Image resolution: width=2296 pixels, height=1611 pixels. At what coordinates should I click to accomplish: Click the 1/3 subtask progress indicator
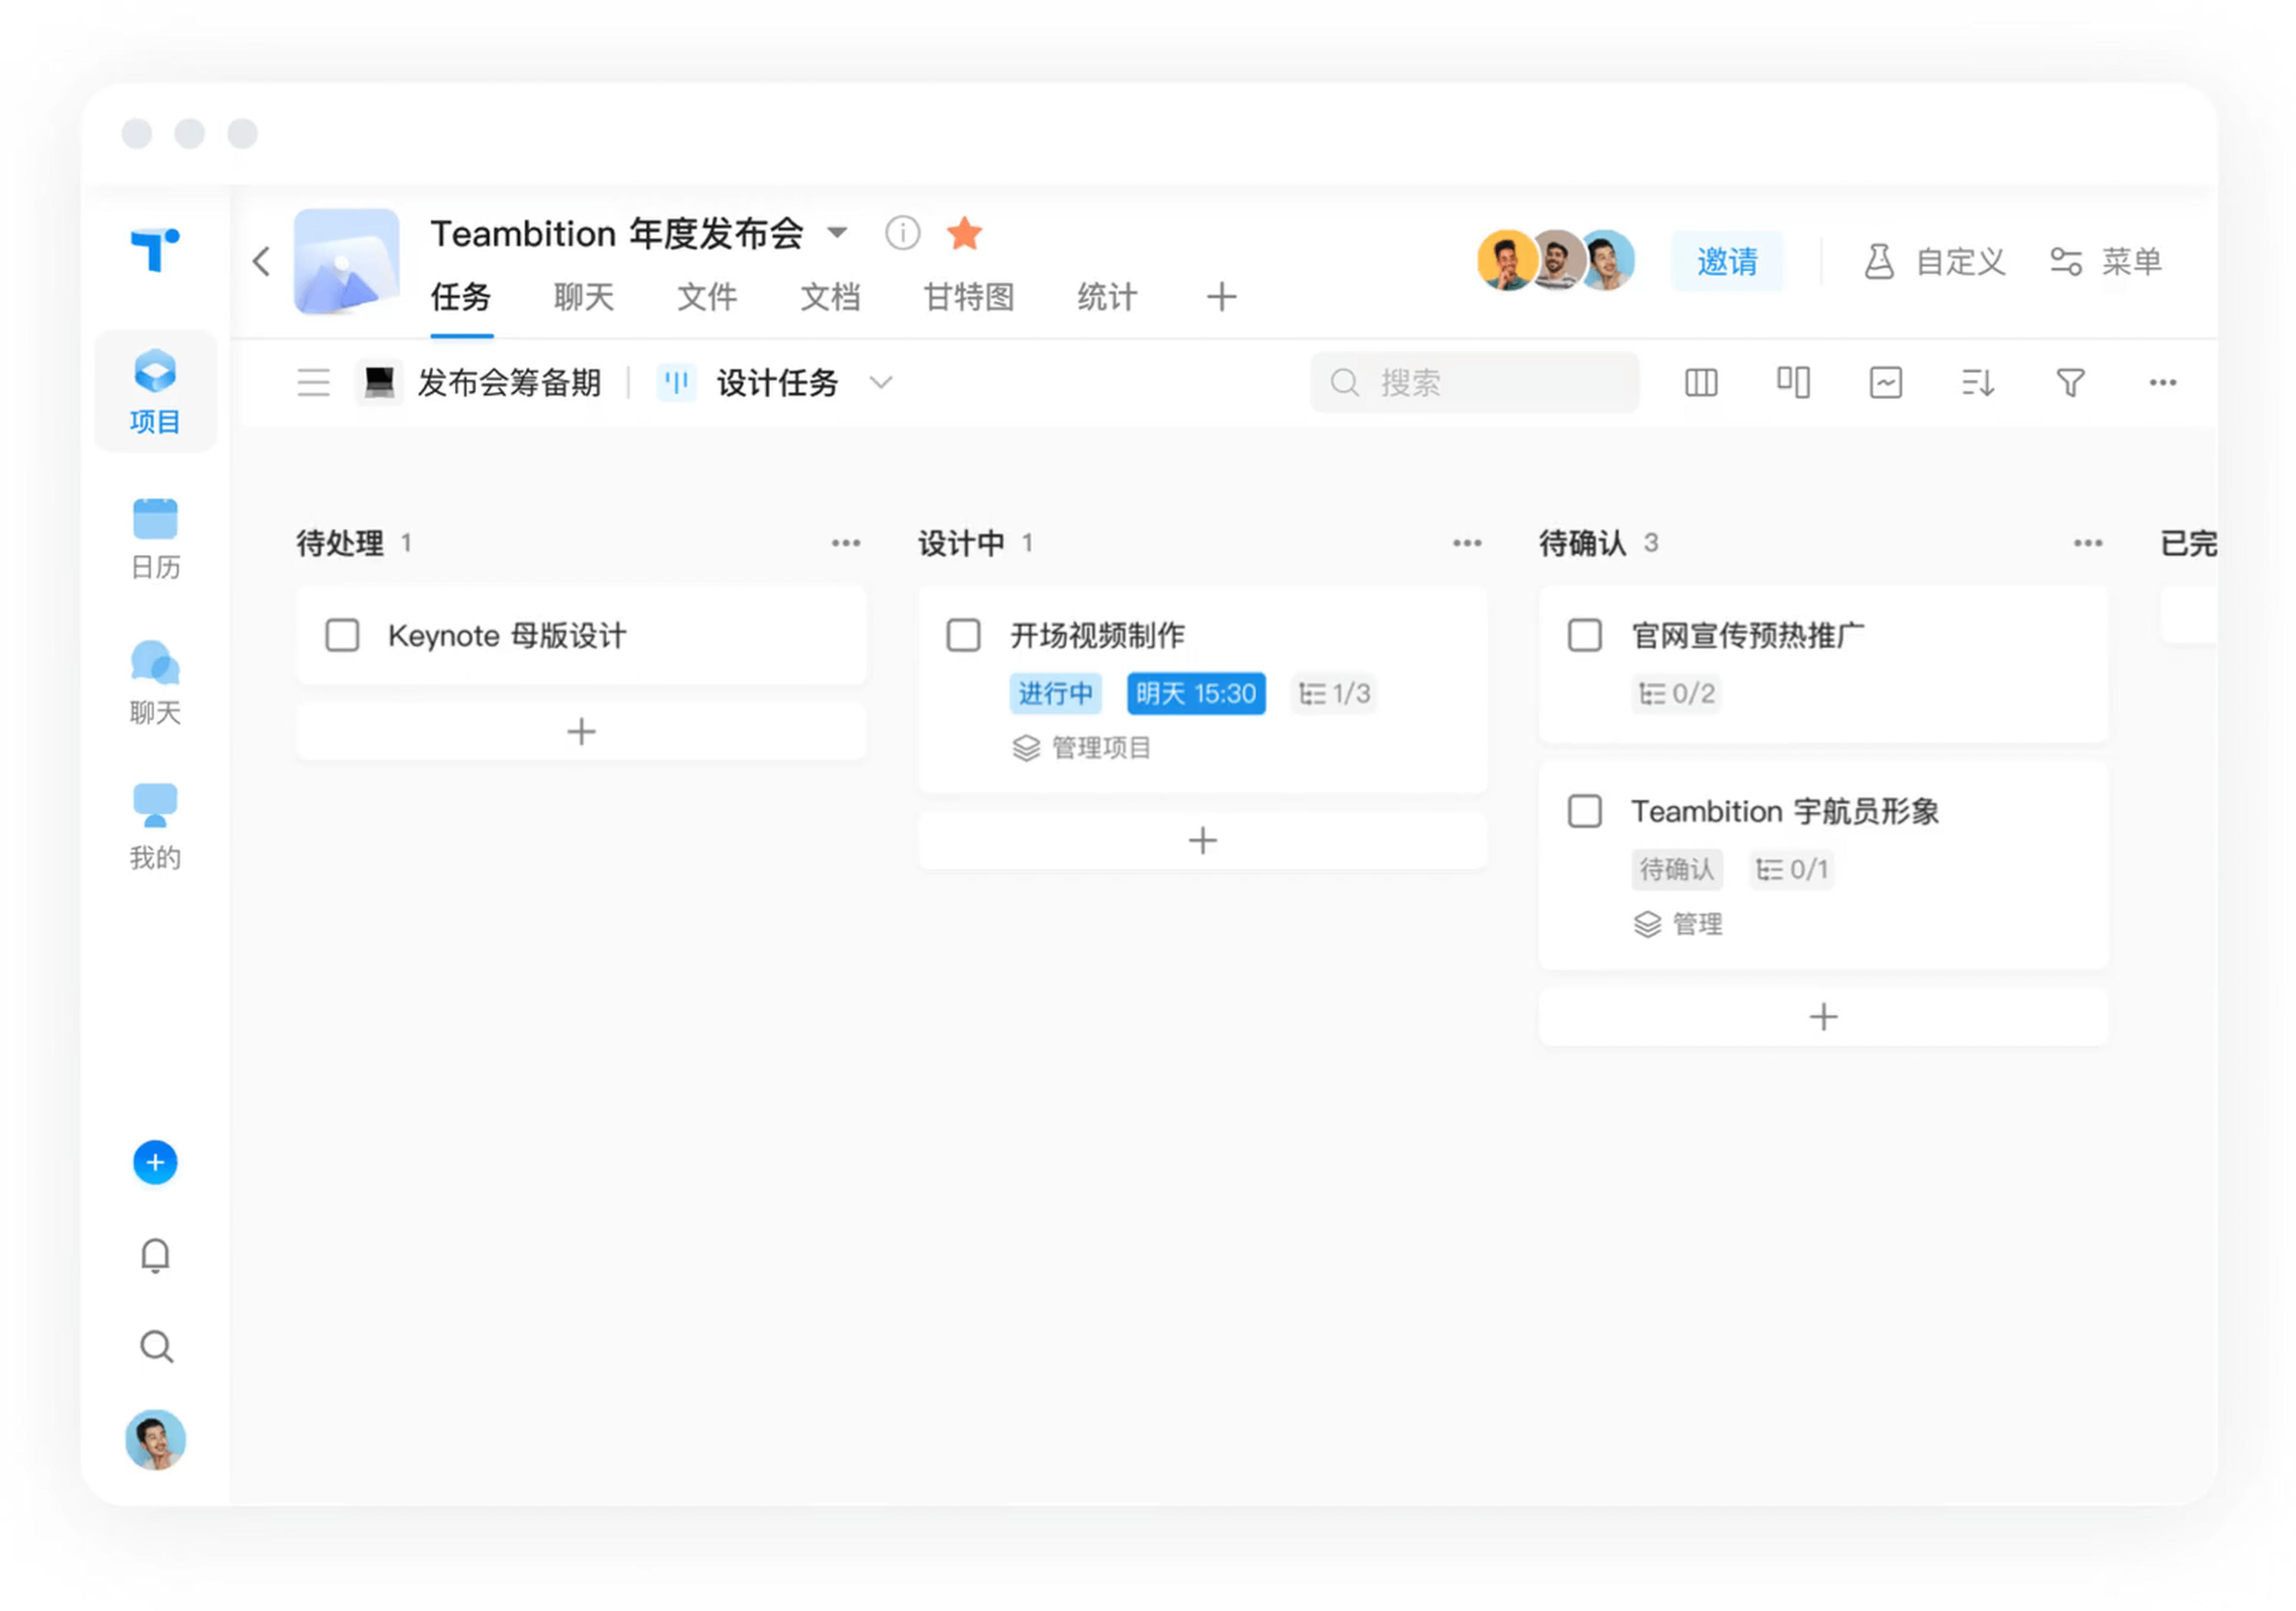(1335, 693)
